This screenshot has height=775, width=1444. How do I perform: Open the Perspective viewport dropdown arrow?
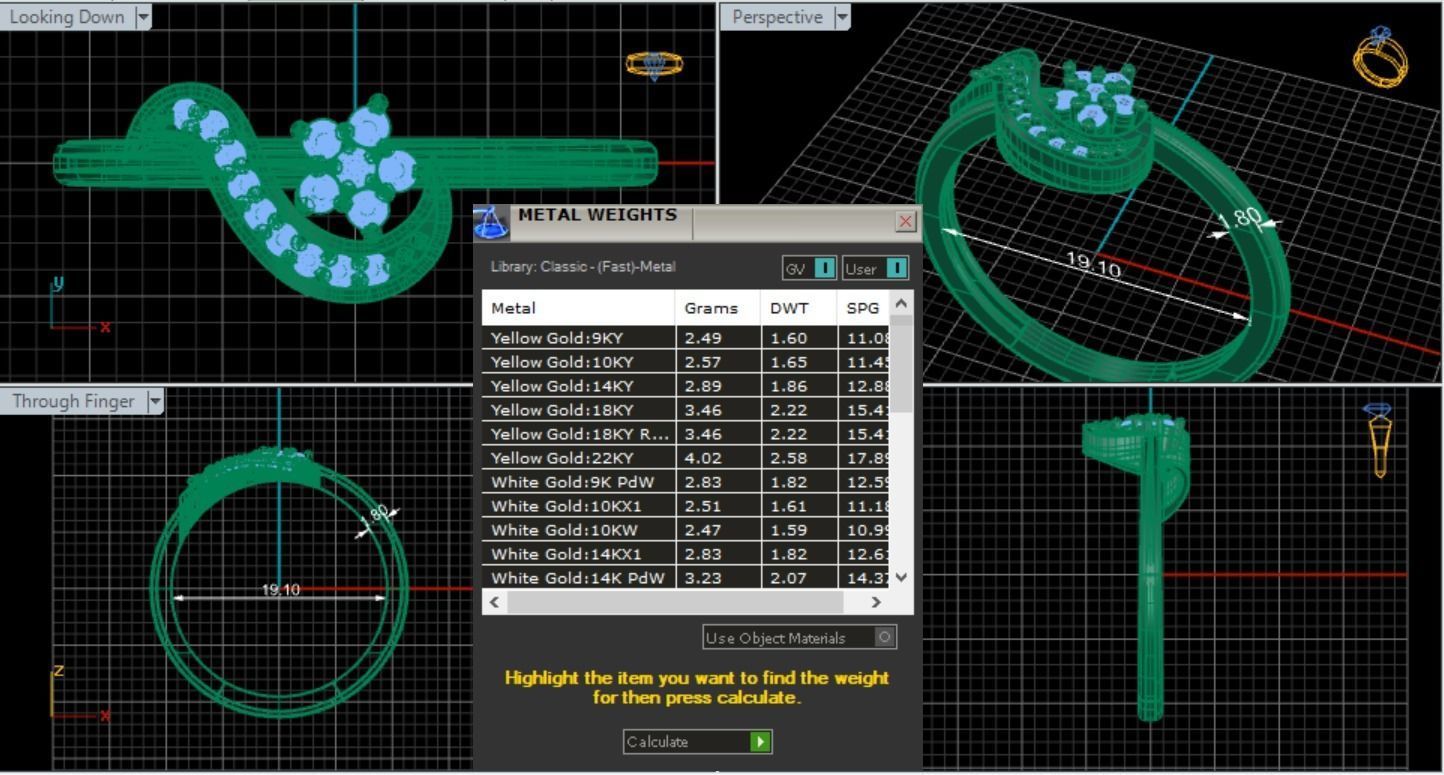point(841,16)
